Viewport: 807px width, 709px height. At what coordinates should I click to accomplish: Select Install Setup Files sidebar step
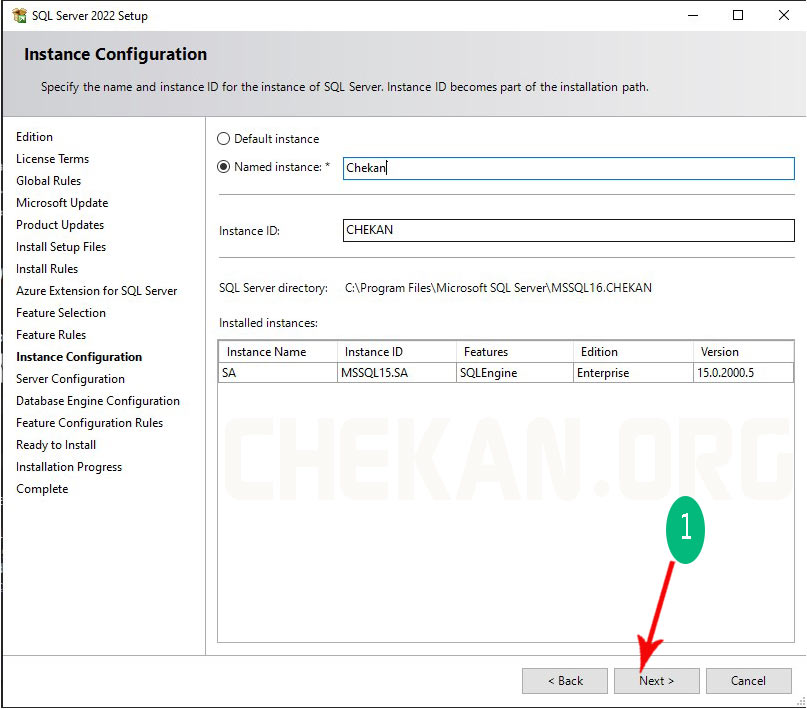coord(61,247)
